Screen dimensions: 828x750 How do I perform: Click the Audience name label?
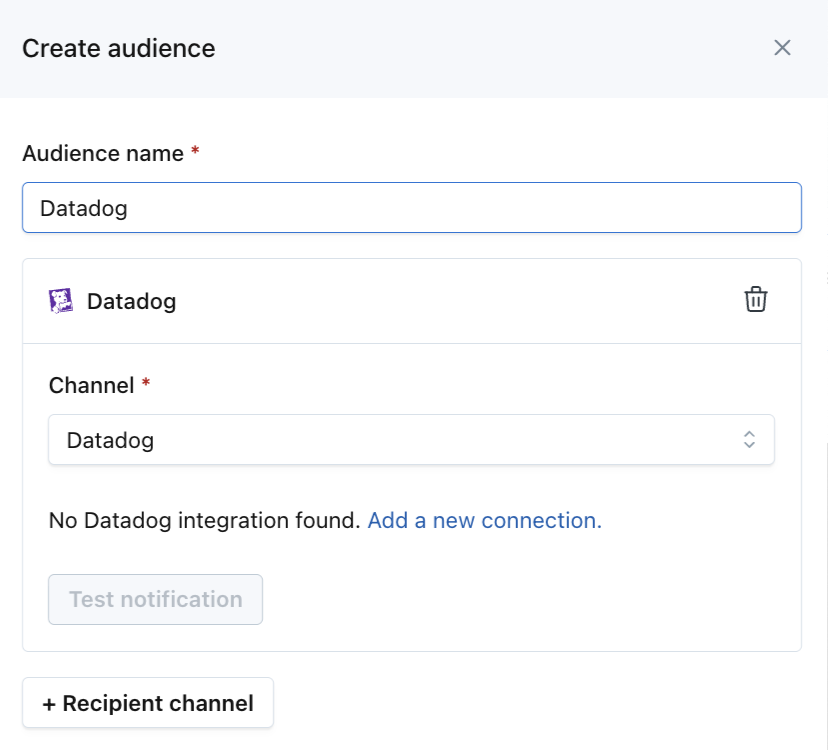pyautogui.click(x=103, y=153)
